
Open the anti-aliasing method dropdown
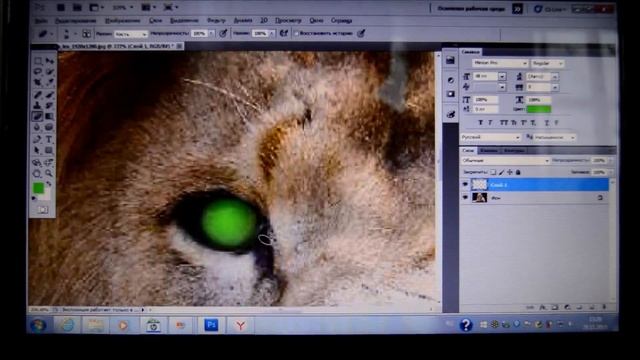554,137
